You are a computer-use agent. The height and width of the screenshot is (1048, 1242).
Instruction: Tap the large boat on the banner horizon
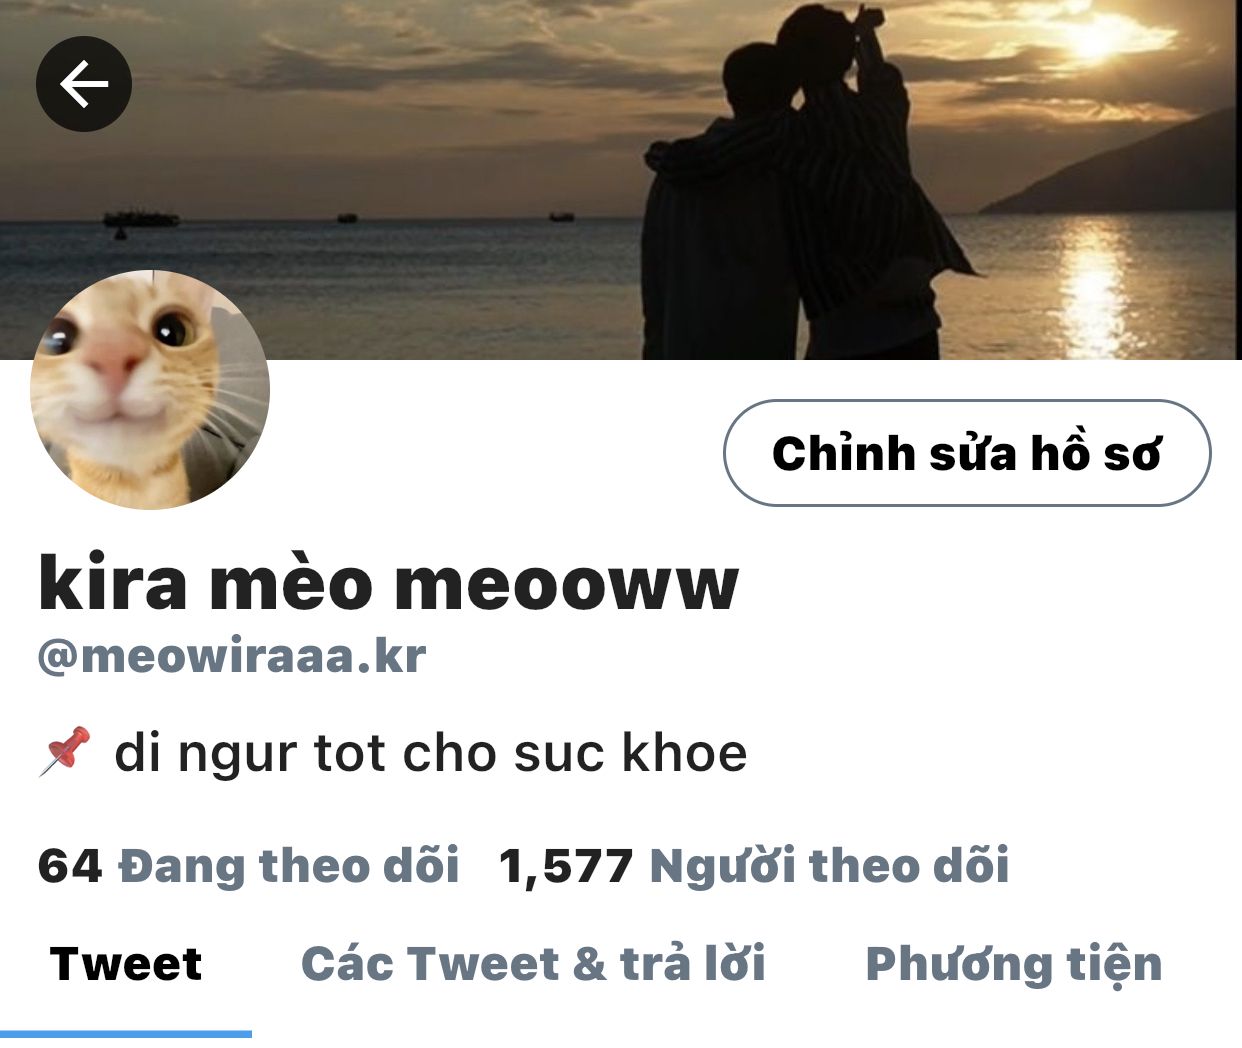[x=141, y=217]
